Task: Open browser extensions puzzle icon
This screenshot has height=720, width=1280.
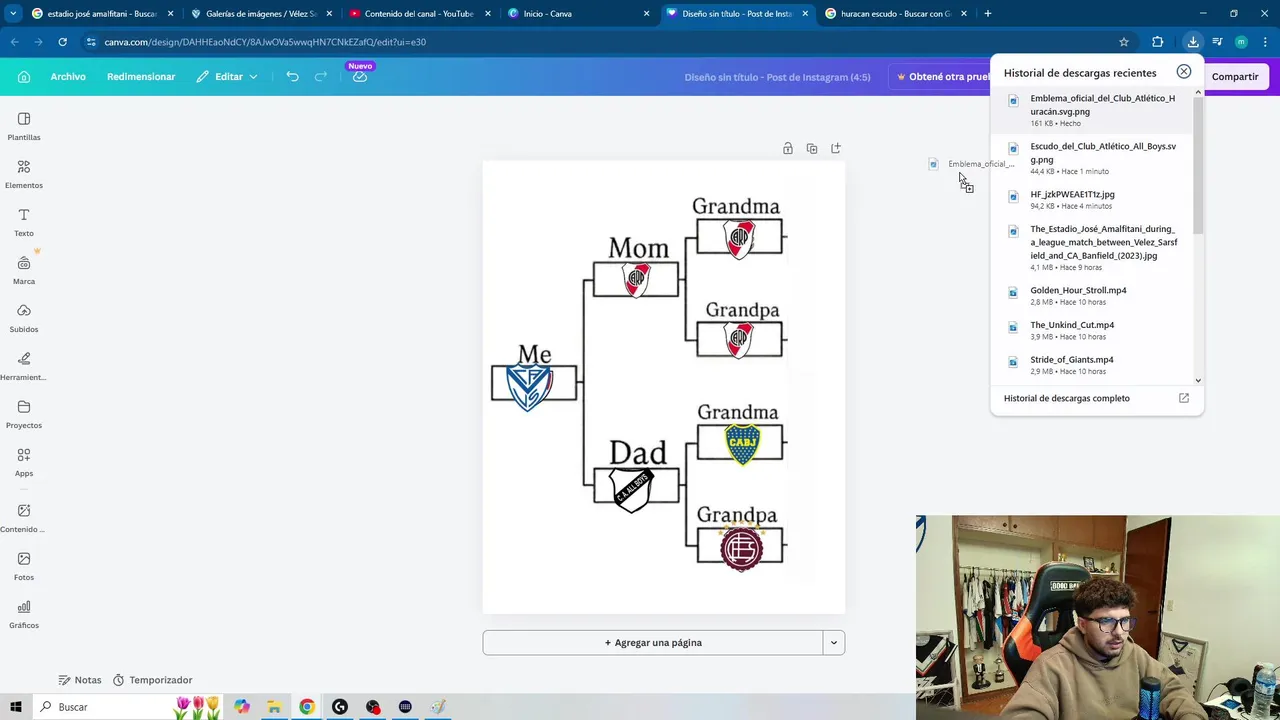Action: tap(1158, 42)
